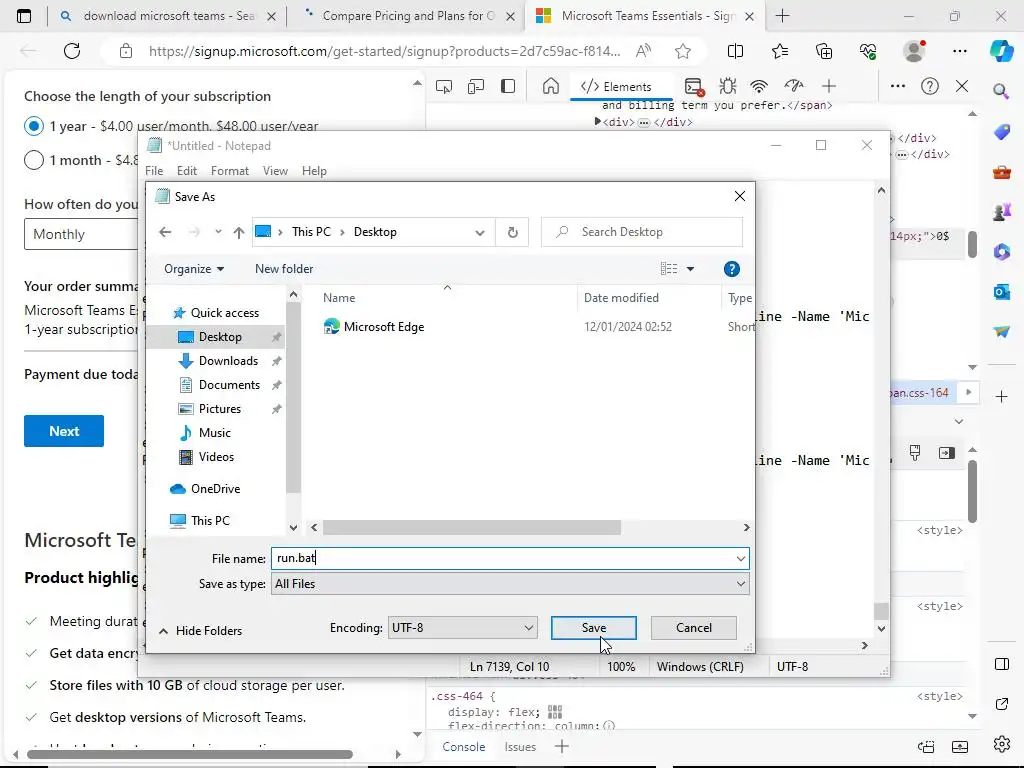The image size is (1024, 768).
Task: Open recent locations dropdown chevron
Action: (x=218, y=232)
